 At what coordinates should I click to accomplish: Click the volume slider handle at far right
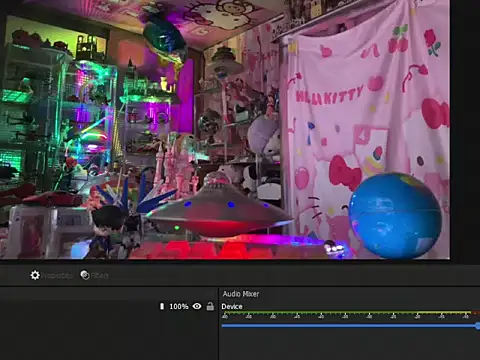pyautogui.click(x=478, y=326)
